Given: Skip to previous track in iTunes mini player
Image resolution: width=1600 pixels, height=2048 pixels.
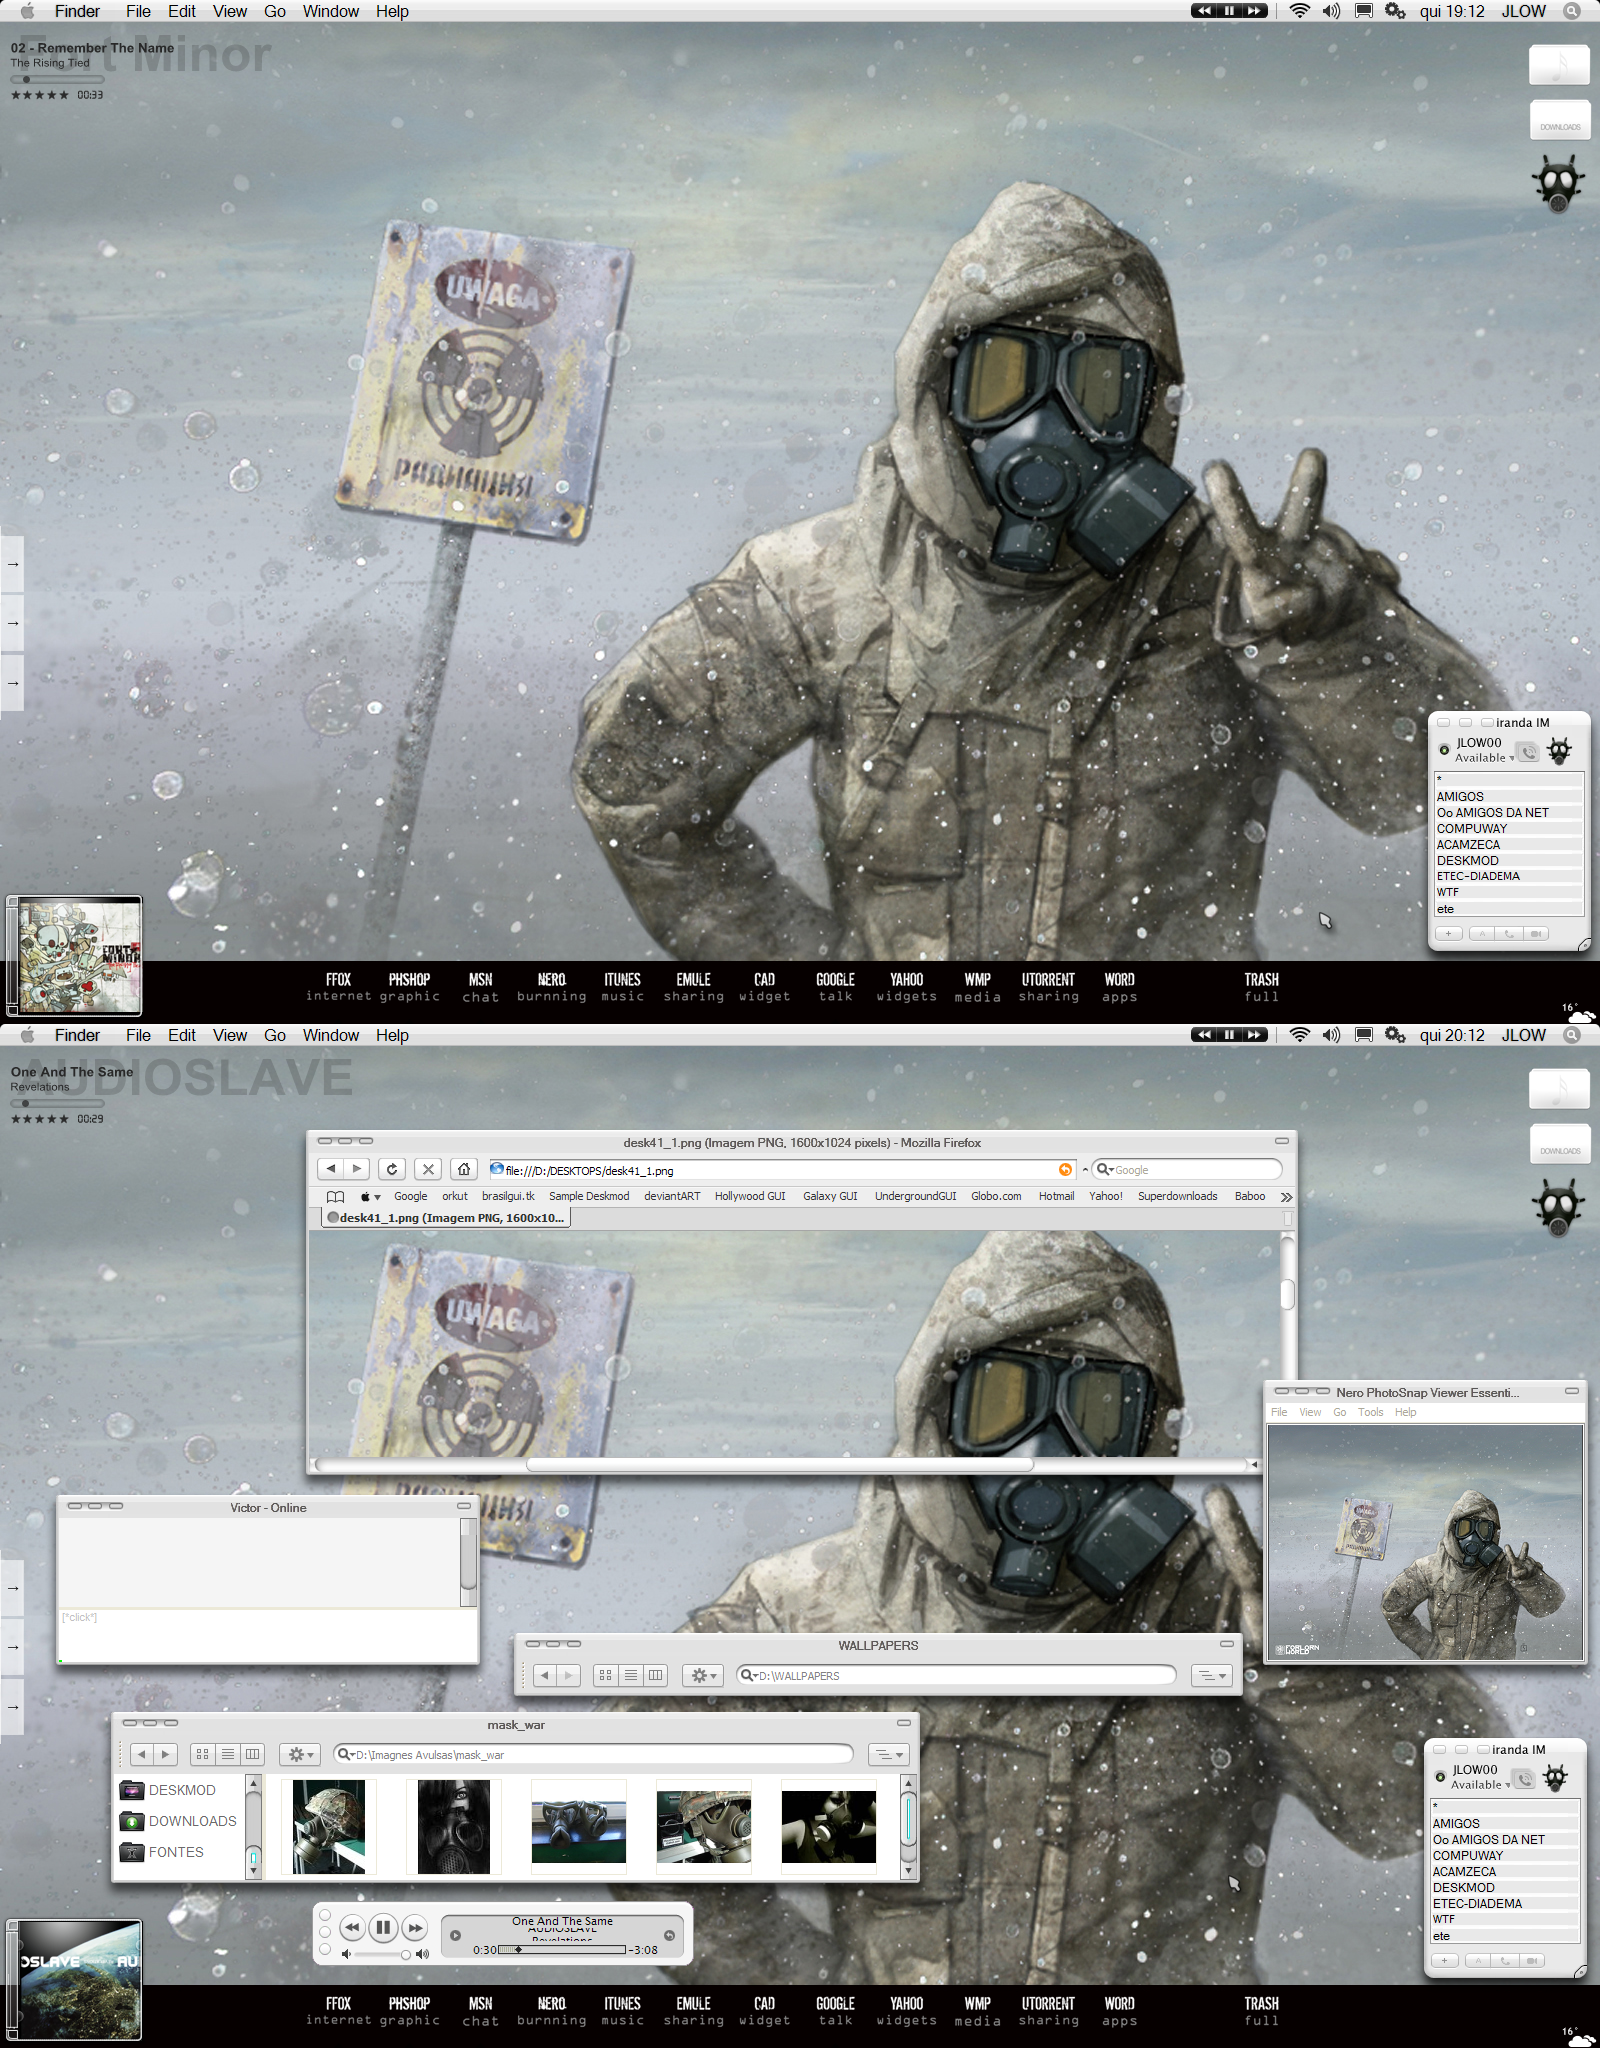Looking at the screenshot, I should pyautogui.click(x=352, y=1927).
